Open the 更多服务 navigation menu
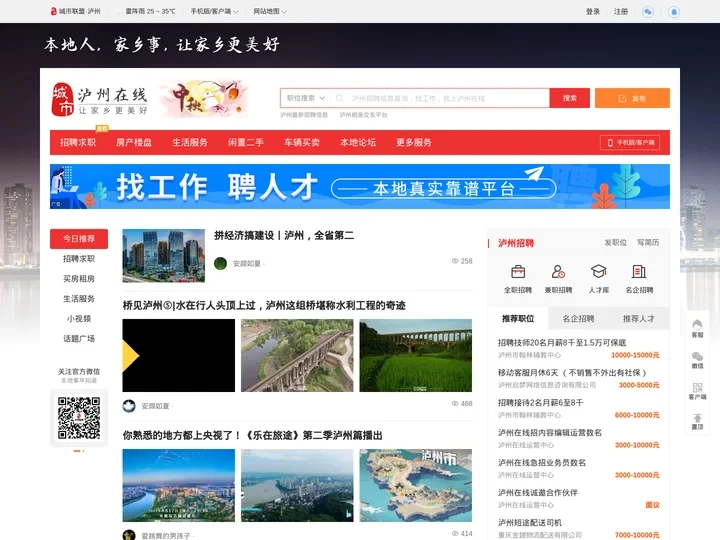The image size is (720, 540). 414,142
